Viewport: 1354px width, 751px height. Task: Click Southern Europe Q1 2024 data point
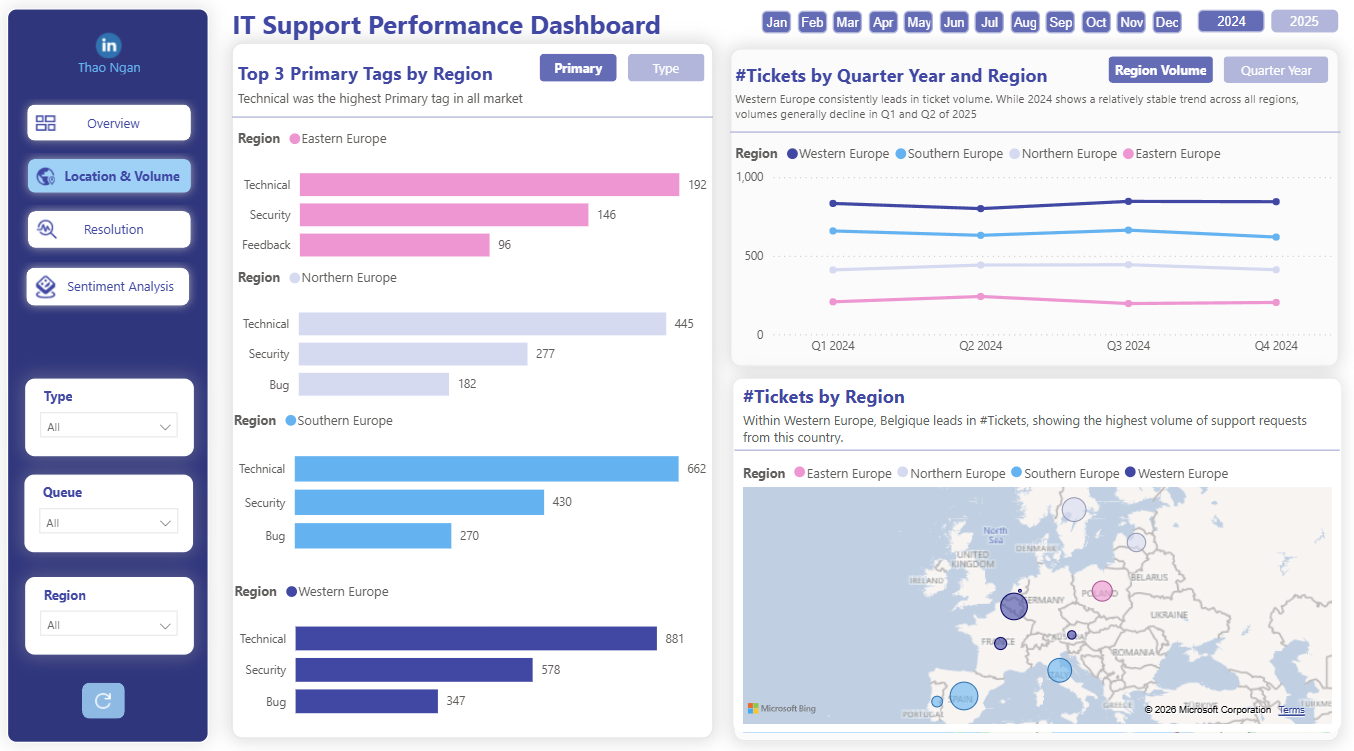[x=833, y=231]
